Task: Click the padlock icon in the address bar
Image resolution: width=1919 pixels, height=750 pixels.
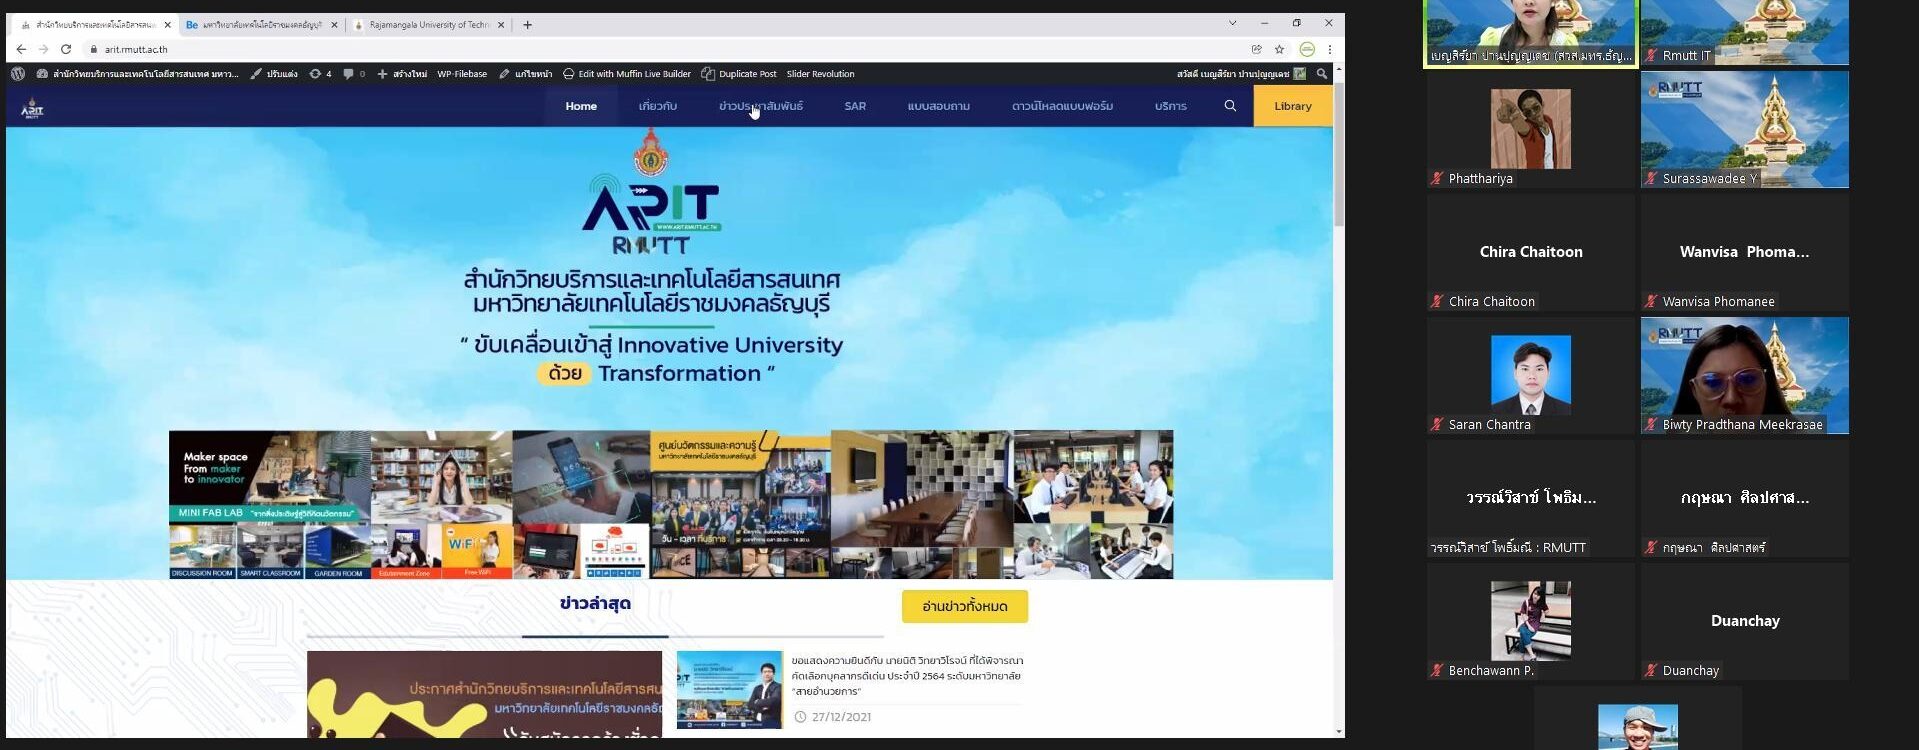Action: [94, 49]
